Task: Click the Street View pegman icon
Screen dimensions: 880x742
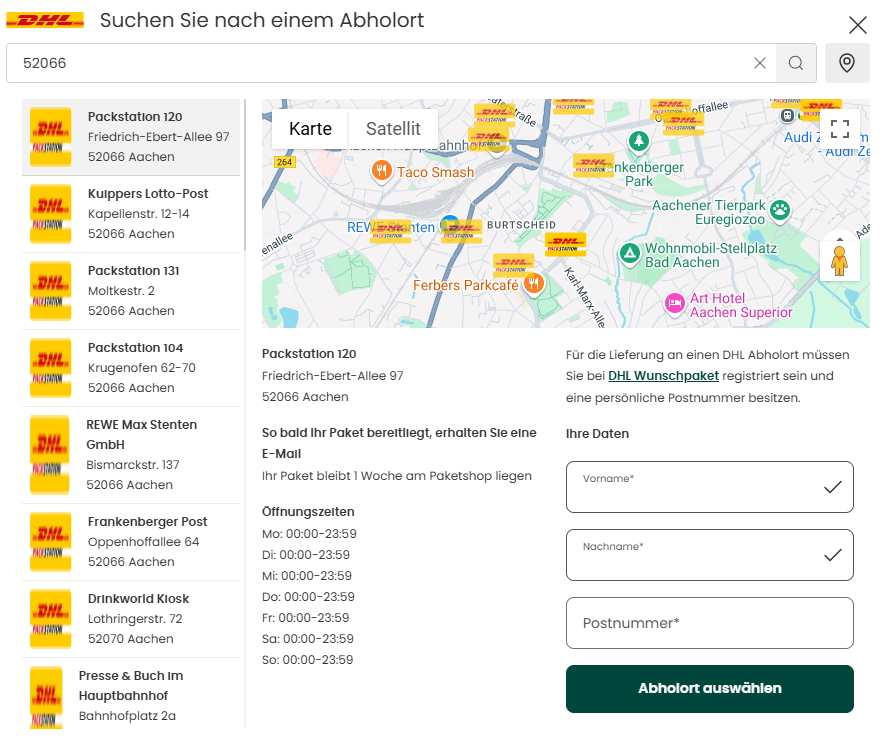Action: coord(840,261)
